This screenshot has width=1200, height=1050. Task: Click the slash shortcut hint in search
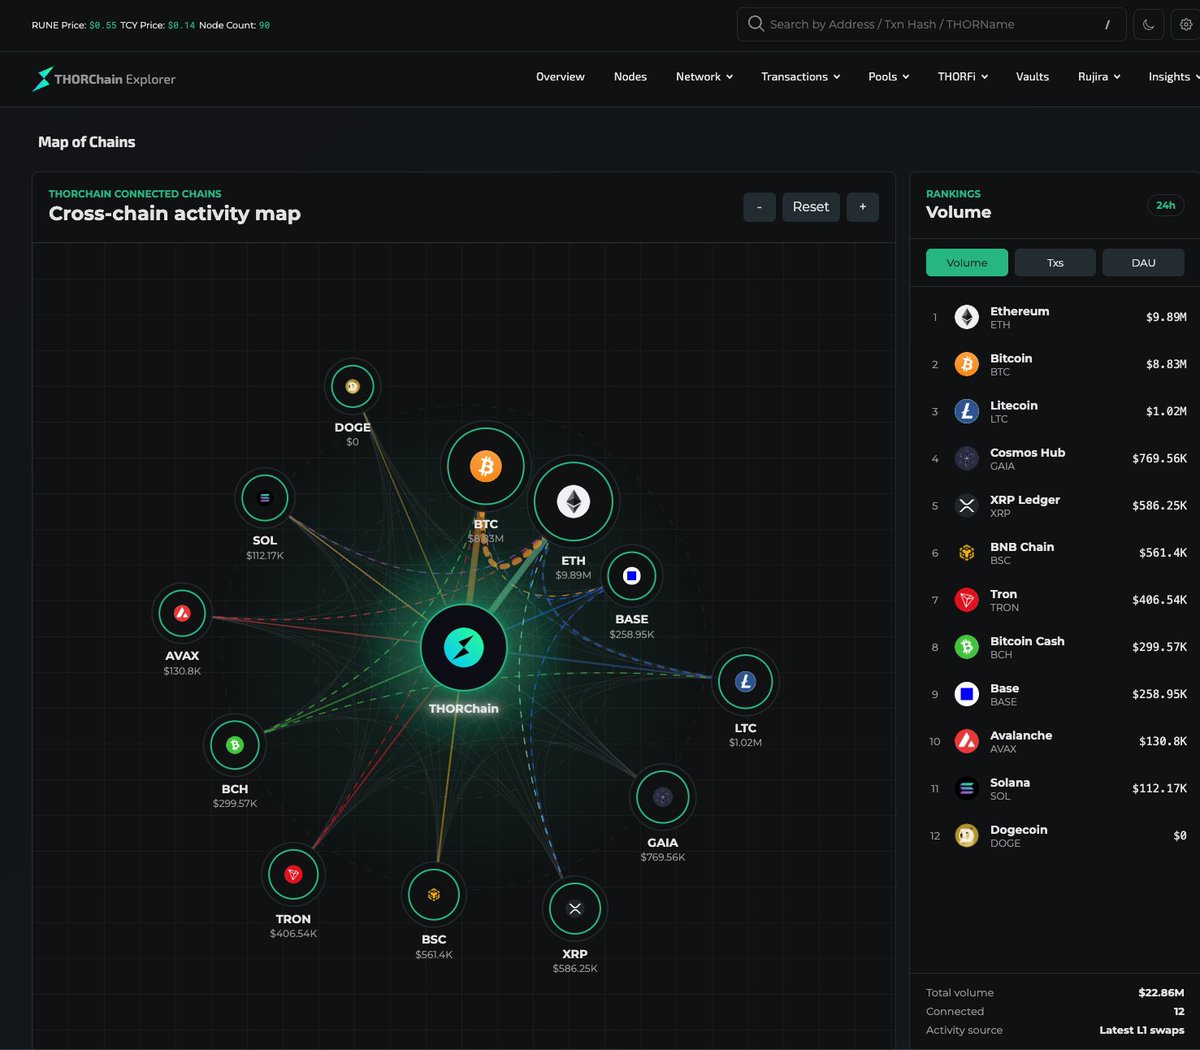click(x=1107, y=25)
